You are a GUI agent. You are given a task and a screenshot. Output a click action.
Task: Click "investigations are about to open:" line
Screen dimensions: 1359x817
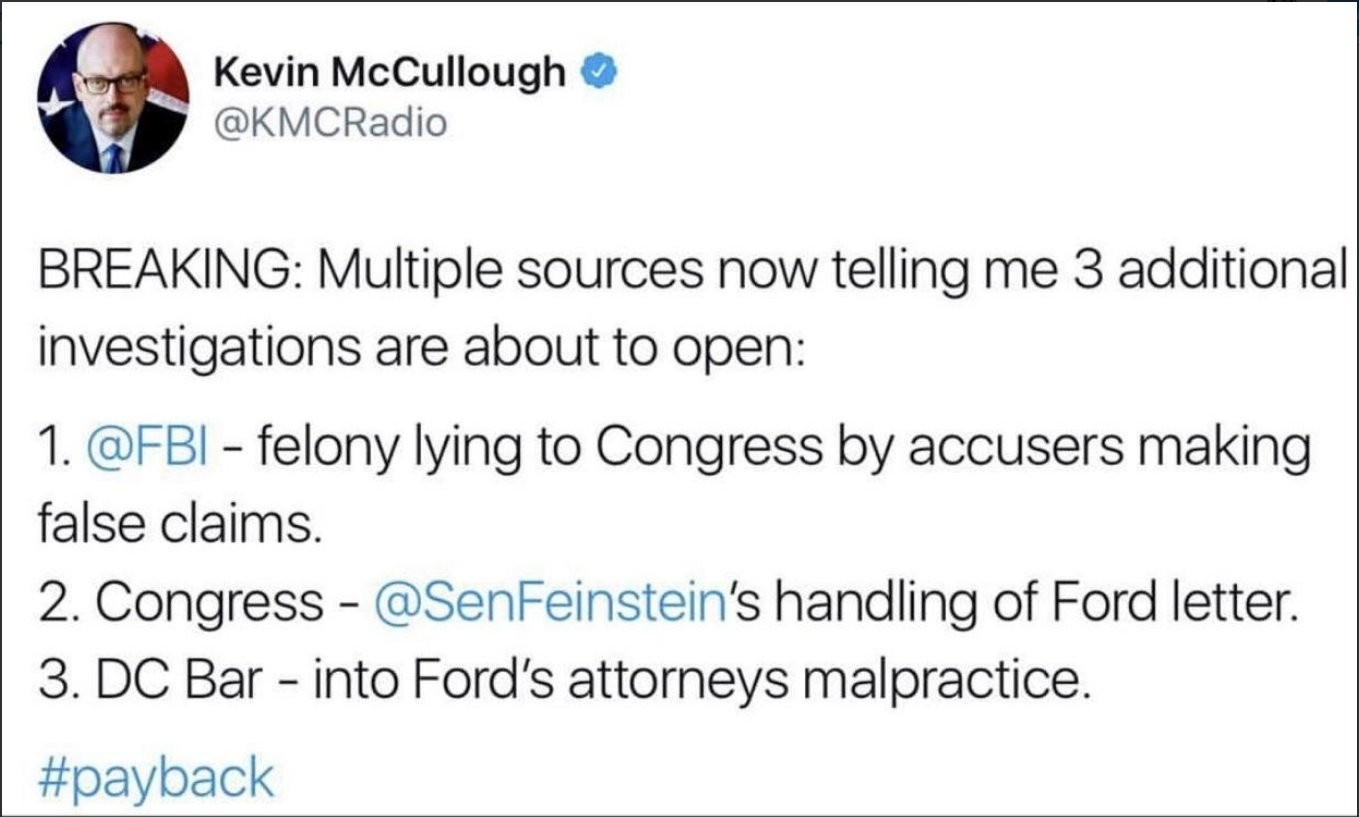[421, 346]
